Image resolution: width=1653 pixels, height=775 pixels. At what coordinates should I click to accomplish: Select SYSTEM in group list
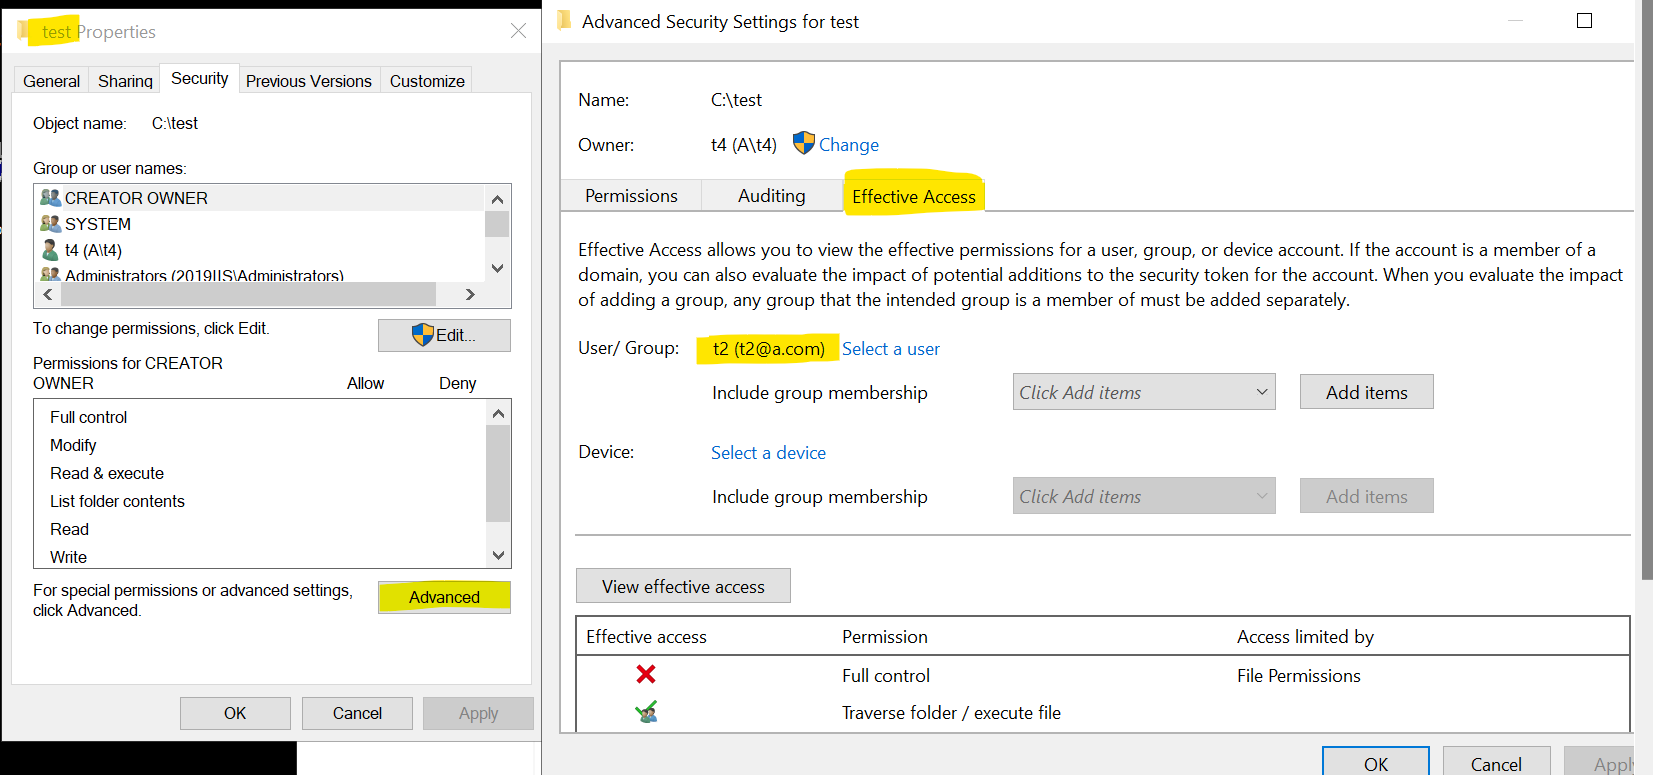(x=260, y=224)
